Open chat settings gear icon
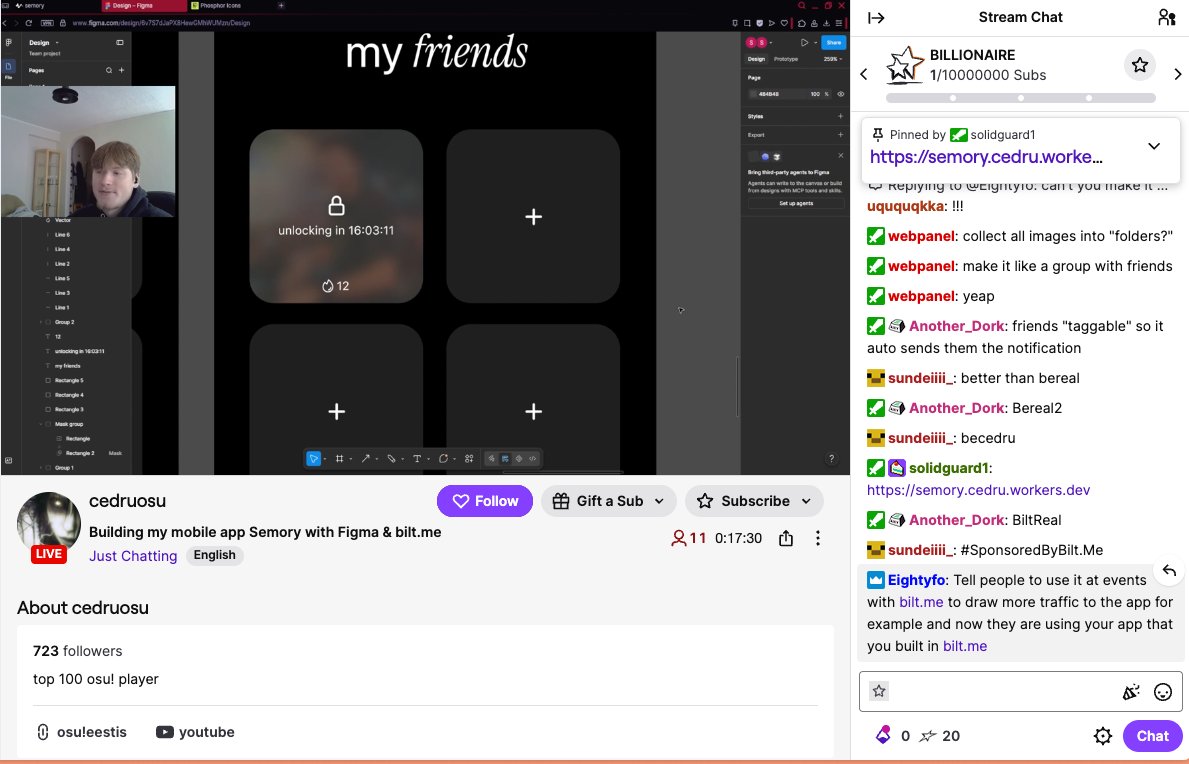The height and width of the screenshot is (764, 1189). point(1103,736)
